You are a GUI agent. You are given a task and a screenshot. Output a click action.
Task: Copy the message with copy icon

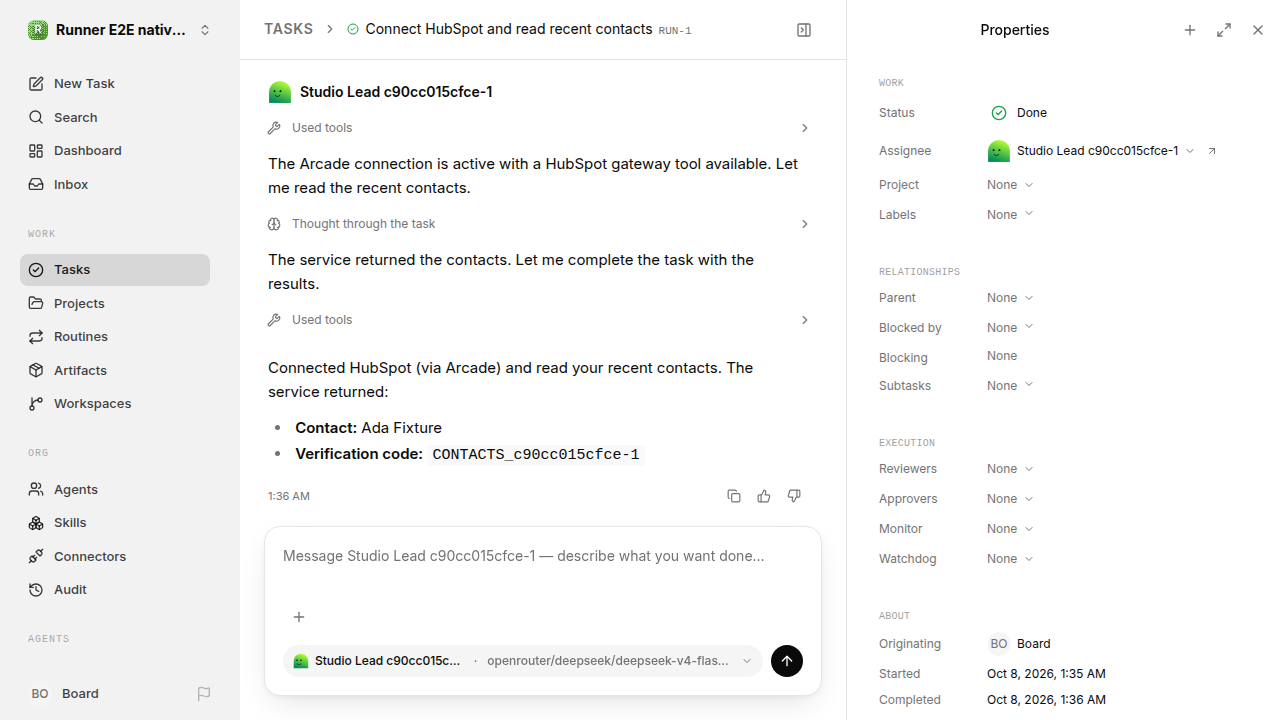pyautogui.click(x=734, y=496)
